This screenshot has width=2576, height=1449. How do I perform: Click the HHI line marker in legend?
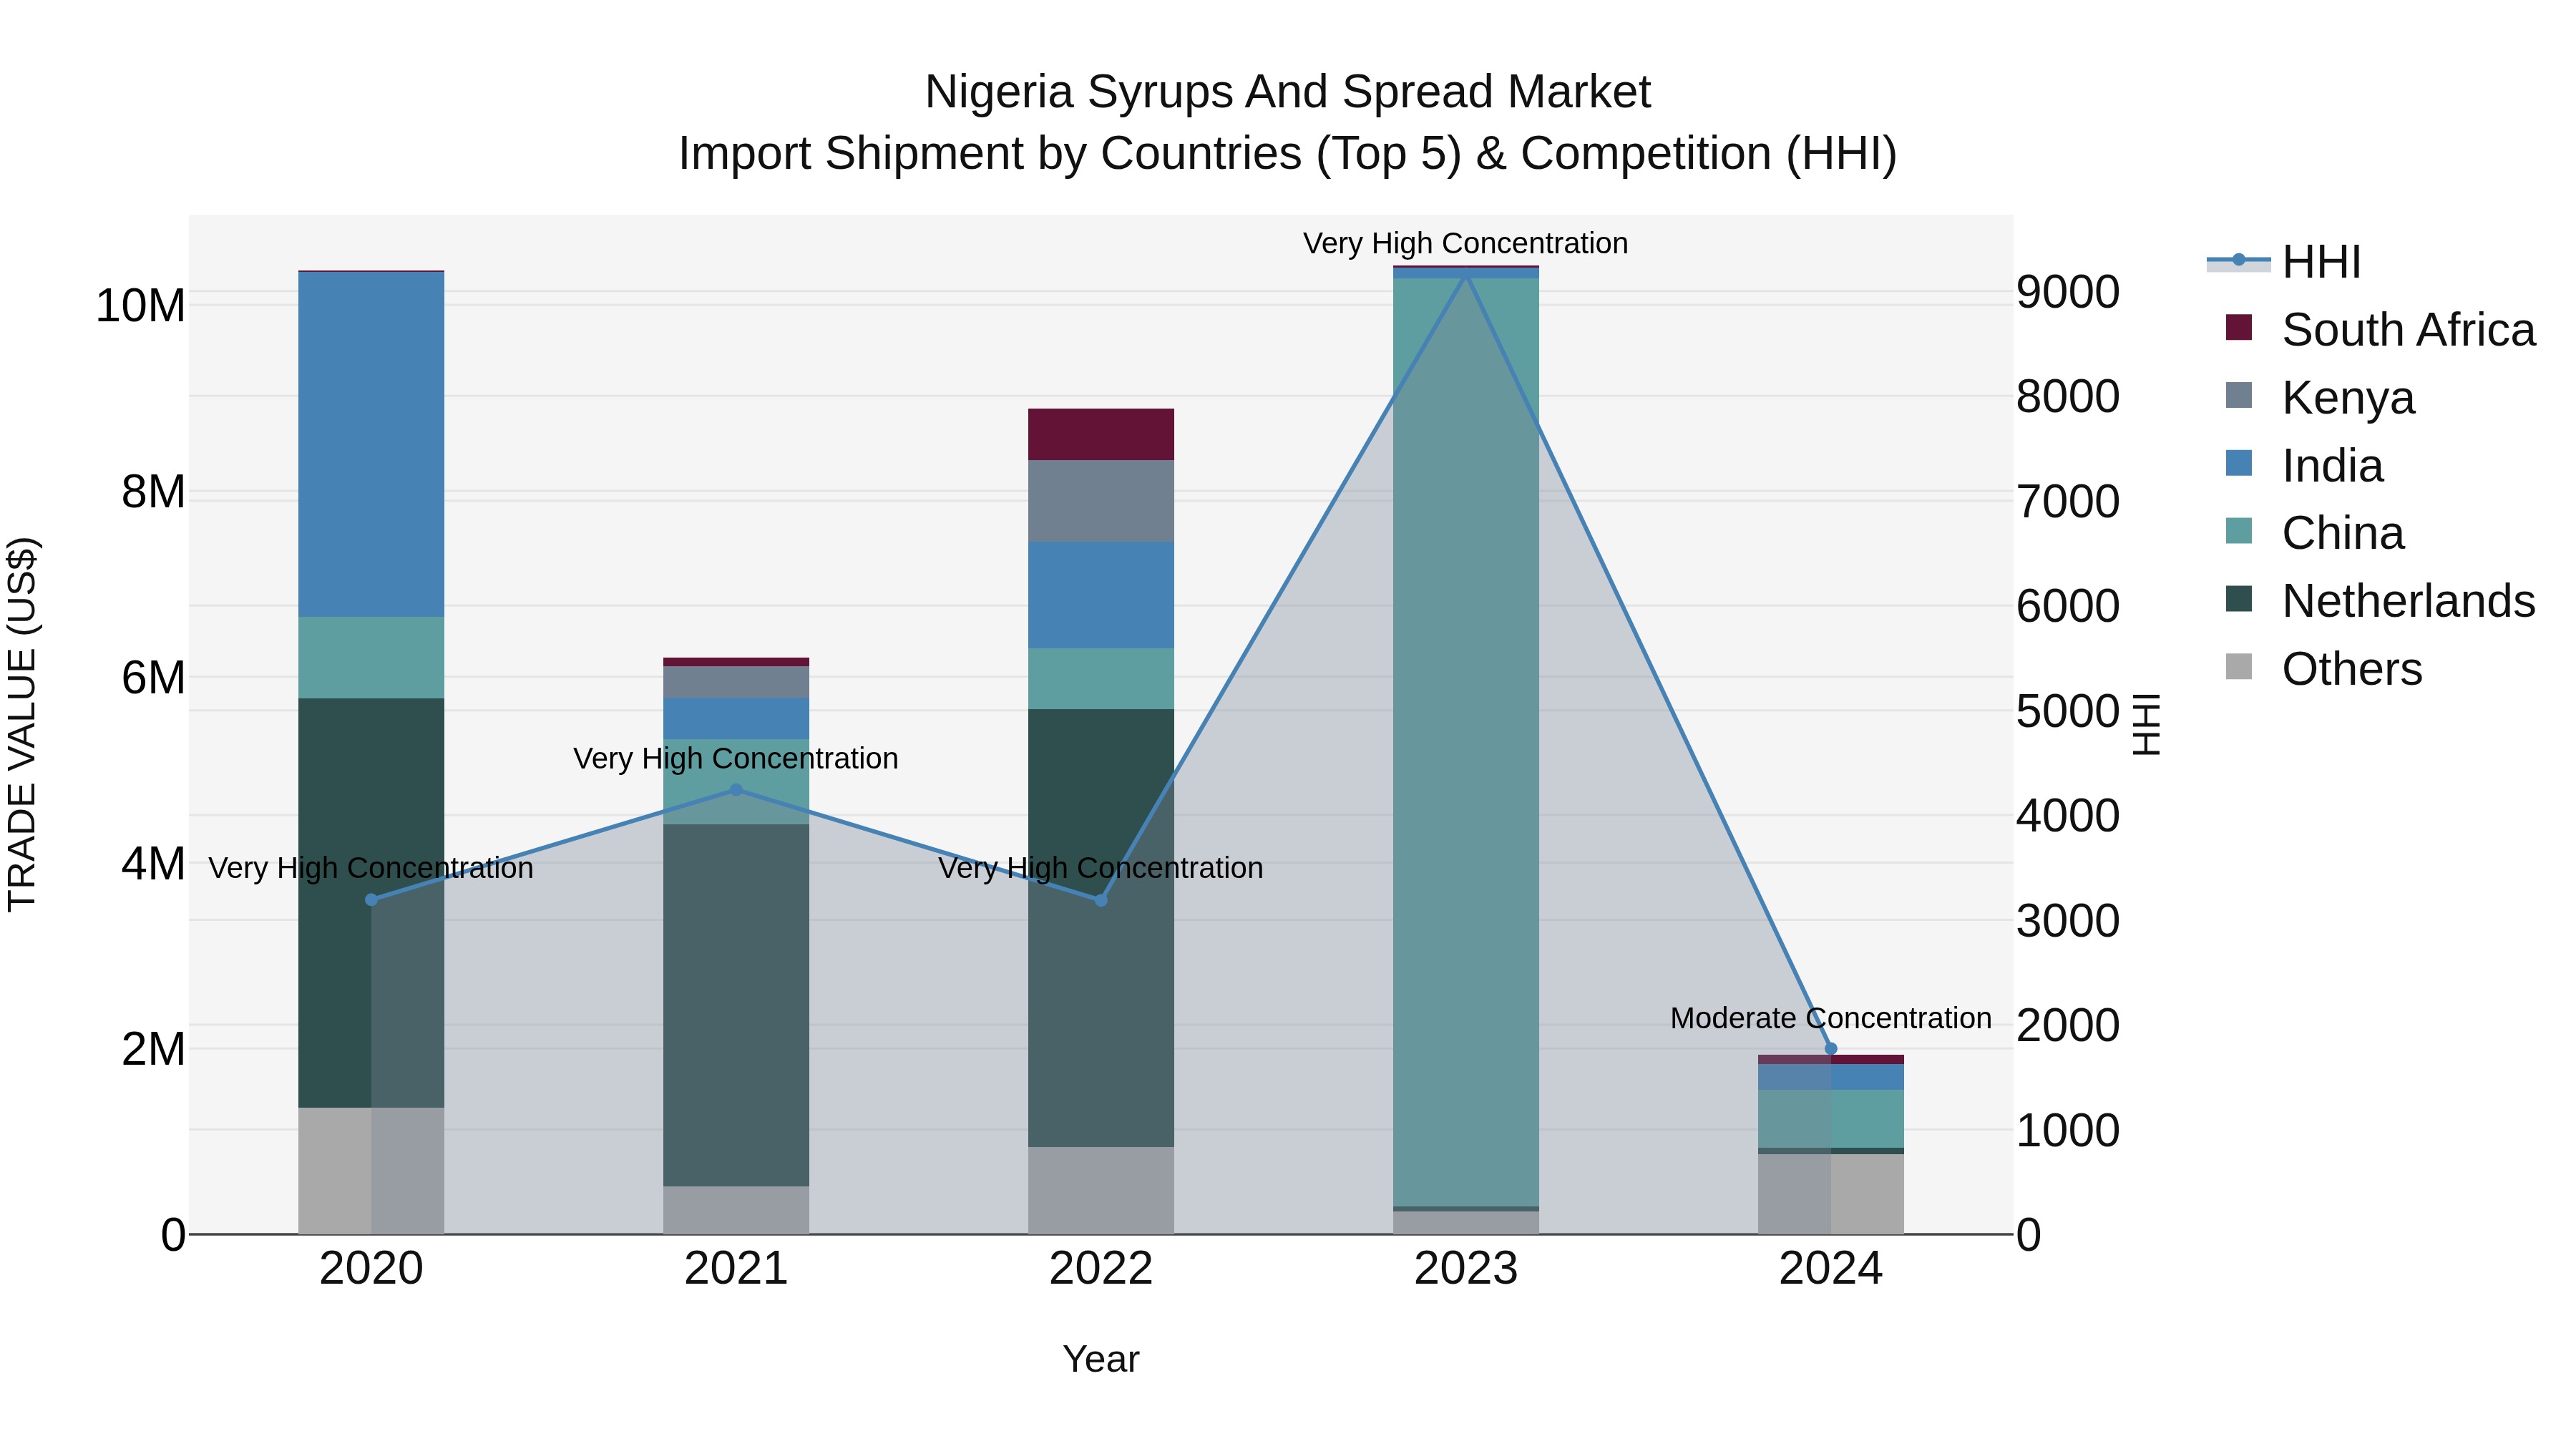(x=2239, y=260)
